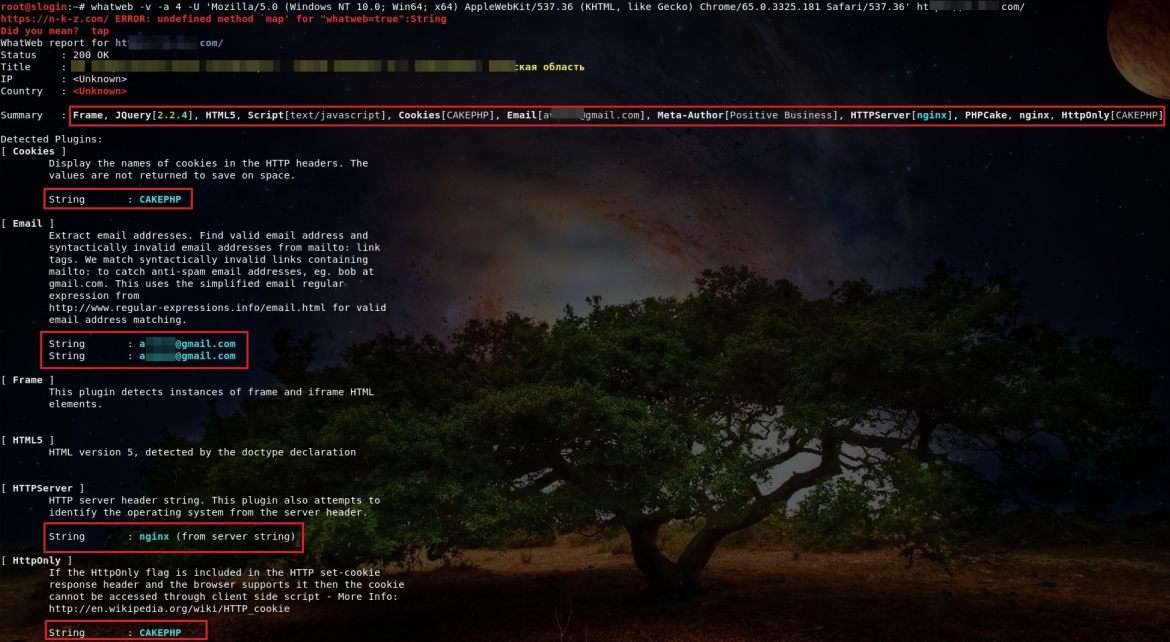This screenshot has width=1170, height=642.
Task: Click the 'WhatWeb report for' line
Action: tap(112, 43)
